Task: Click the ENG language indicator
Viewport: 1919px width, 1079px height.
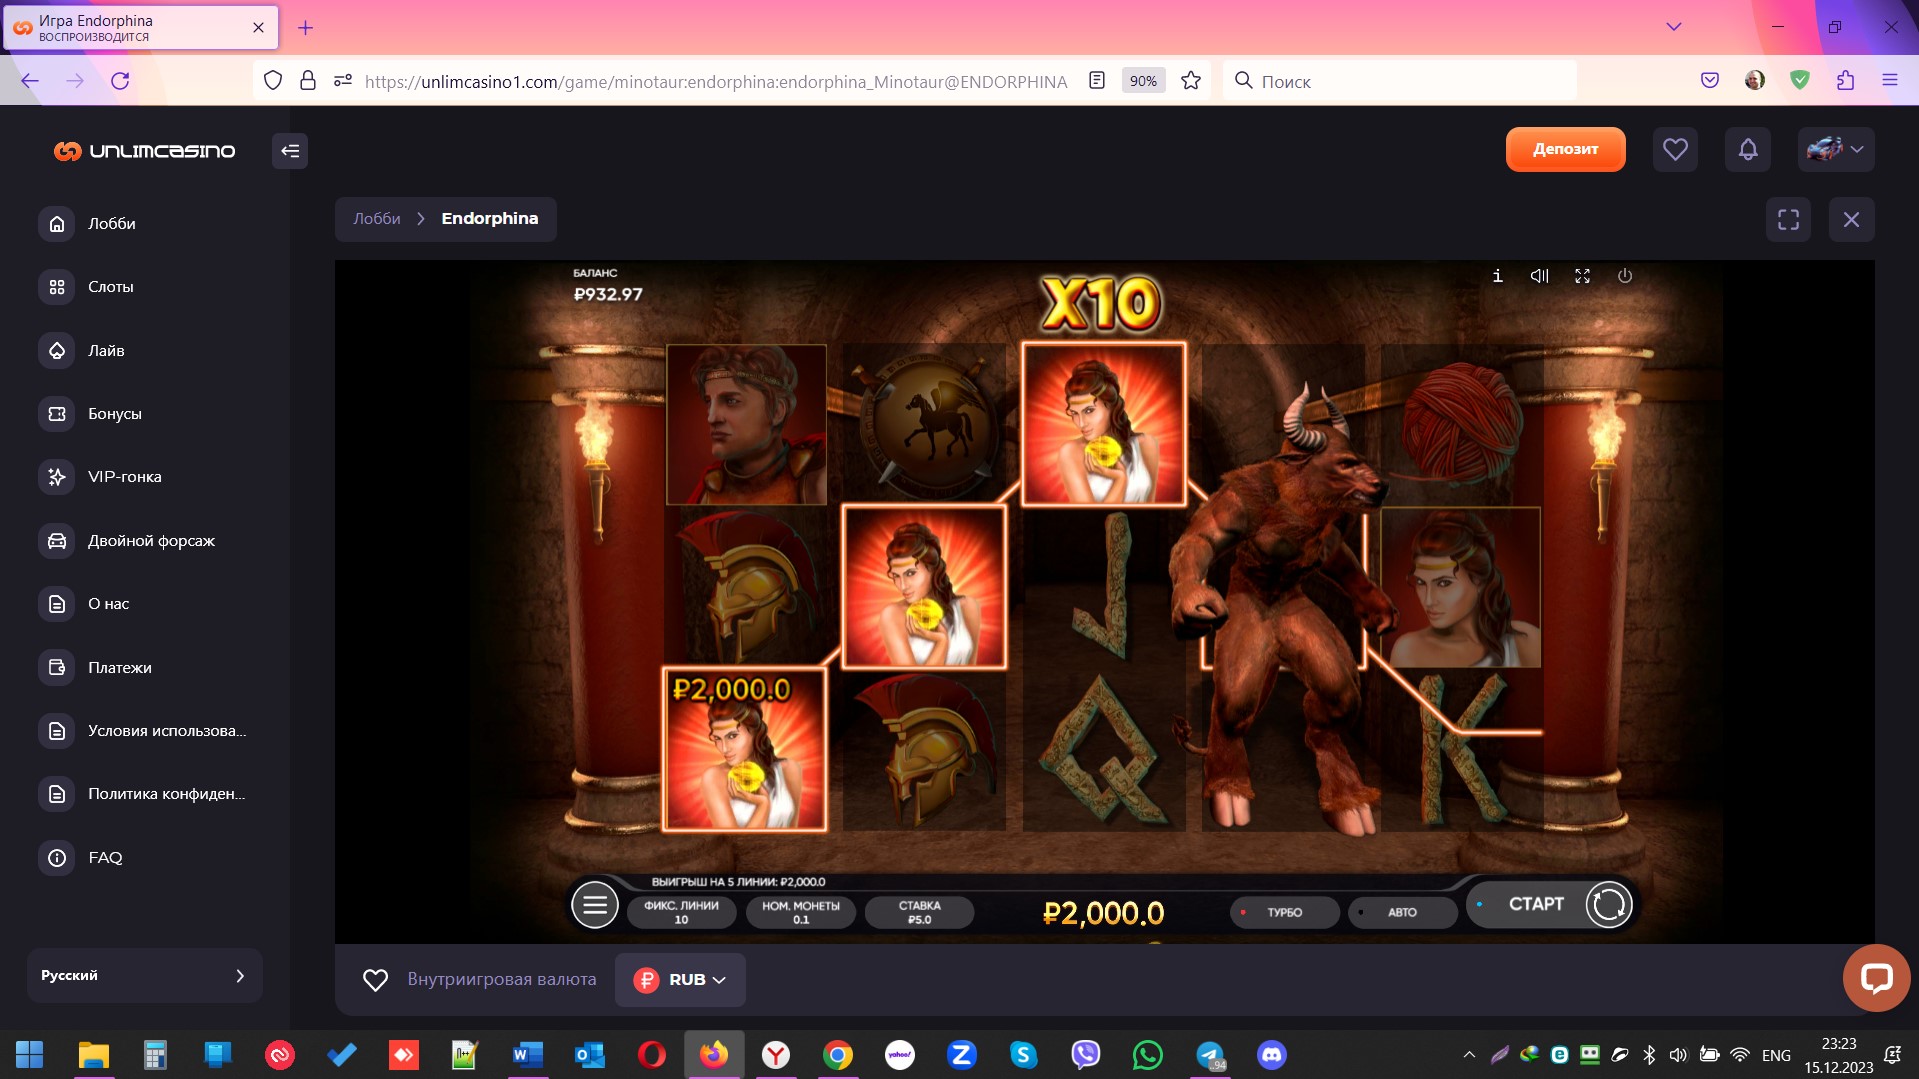Action: 1776,1055
